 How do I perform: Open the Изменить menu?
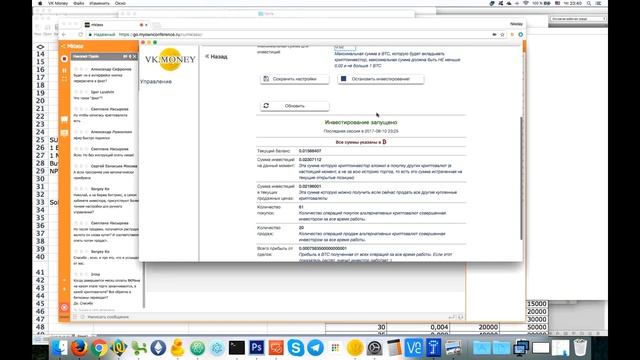[99, 3]
